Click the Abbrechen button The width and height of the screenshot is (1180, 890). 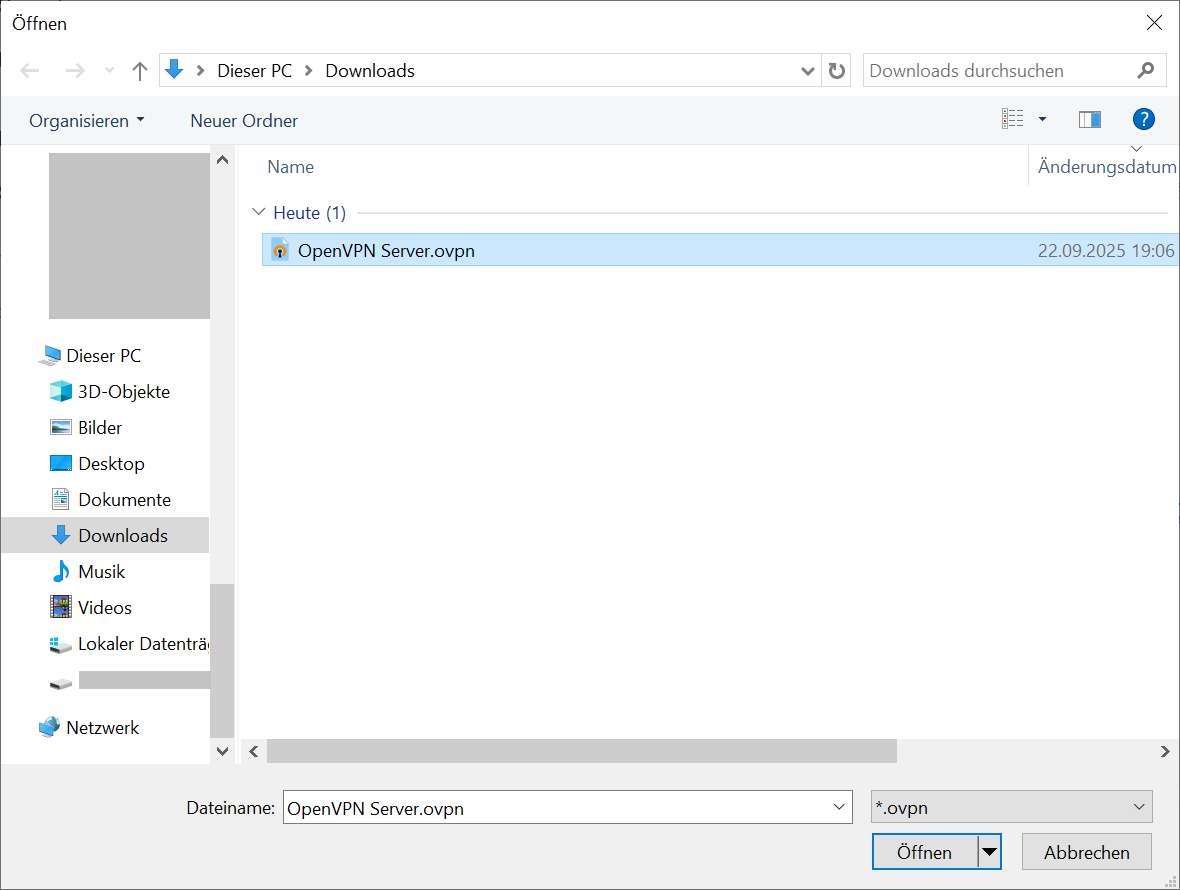click(x=1086, y=852)
